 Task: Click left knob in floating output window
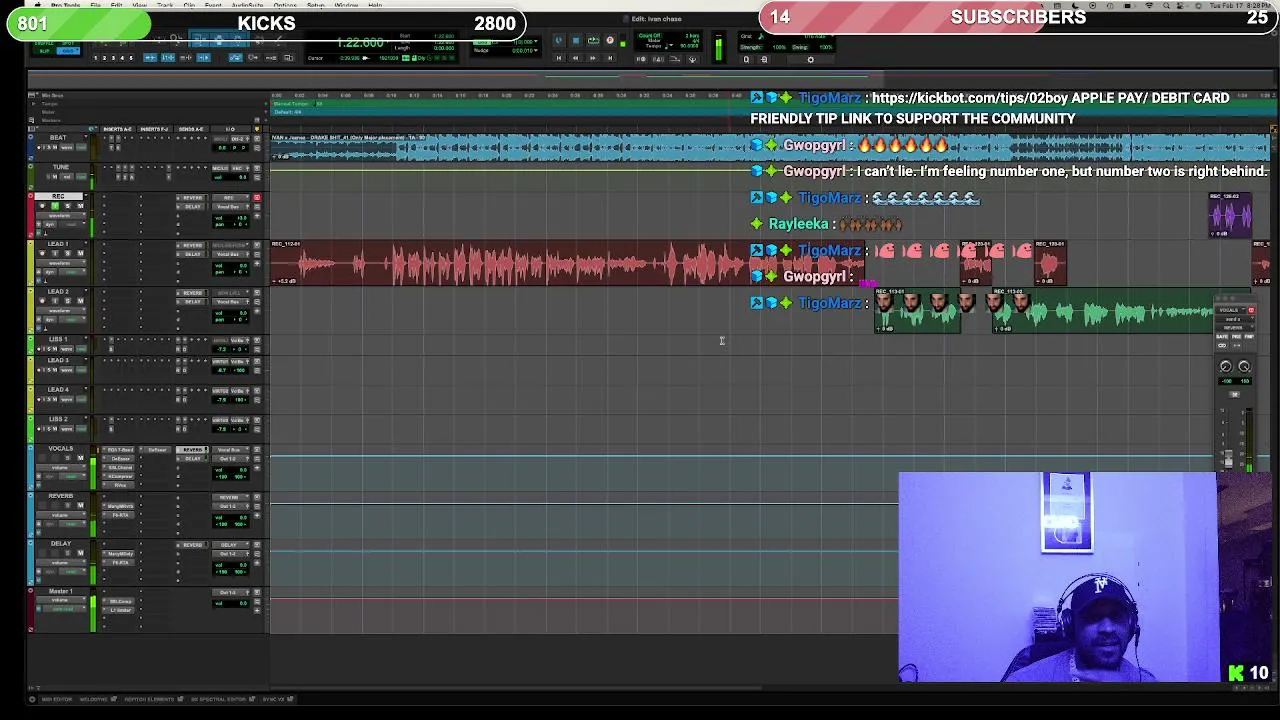pos(1226,366)
